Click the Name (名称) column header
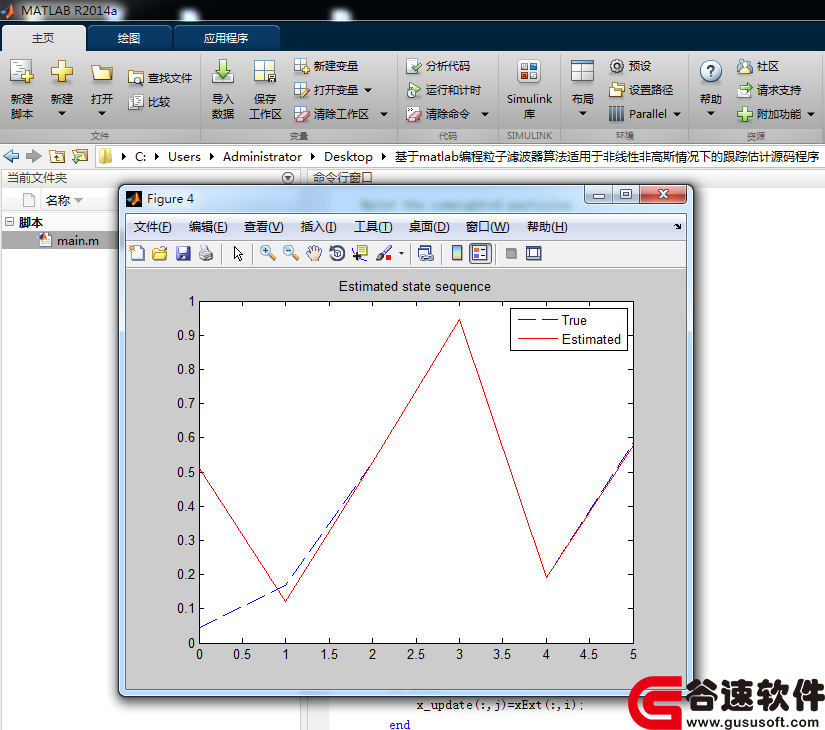 tap(58, 200)
